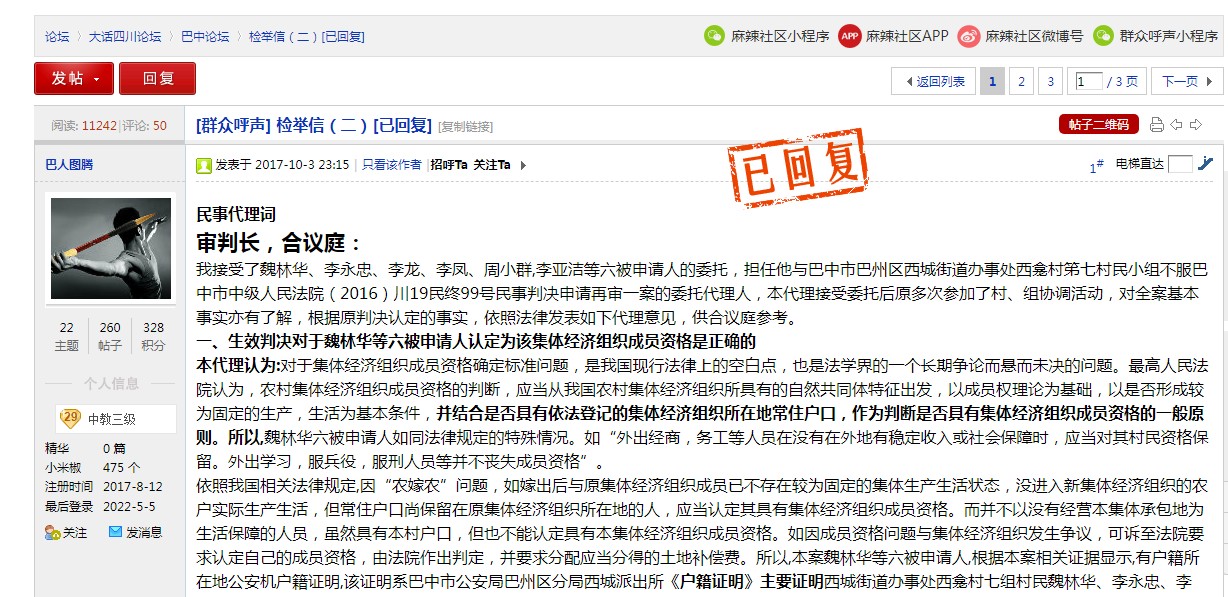
Task: Click the elevator jump icon beside floor box
Action: click(x=1205, y=164)
